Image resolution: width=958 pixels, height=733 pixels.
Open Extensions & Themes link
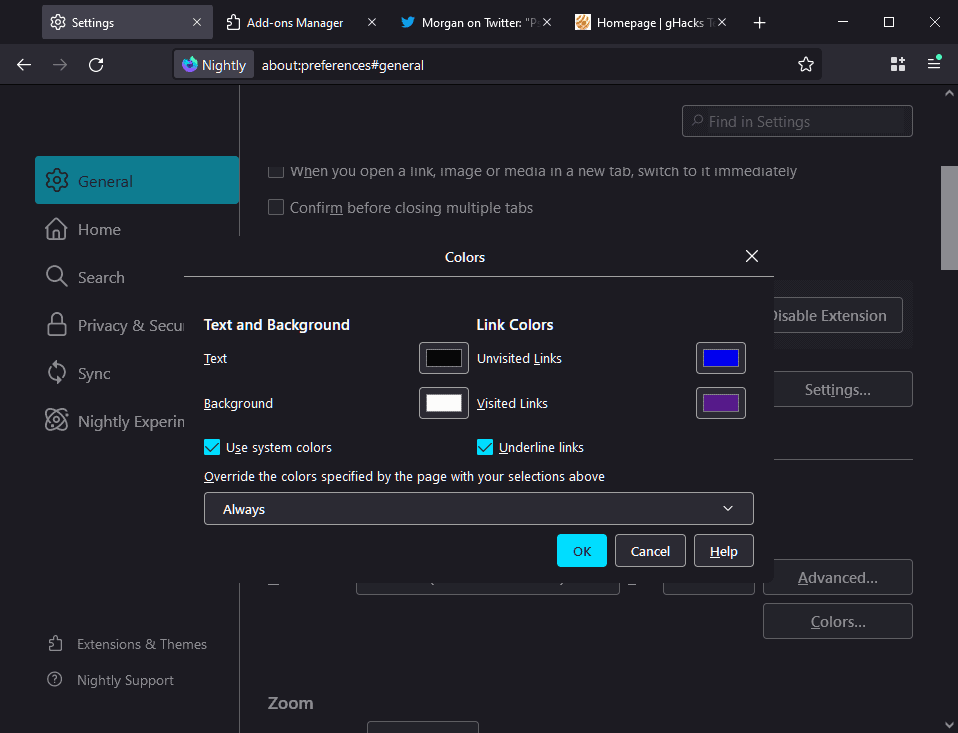pyautogui.click(x=142, y=644)
